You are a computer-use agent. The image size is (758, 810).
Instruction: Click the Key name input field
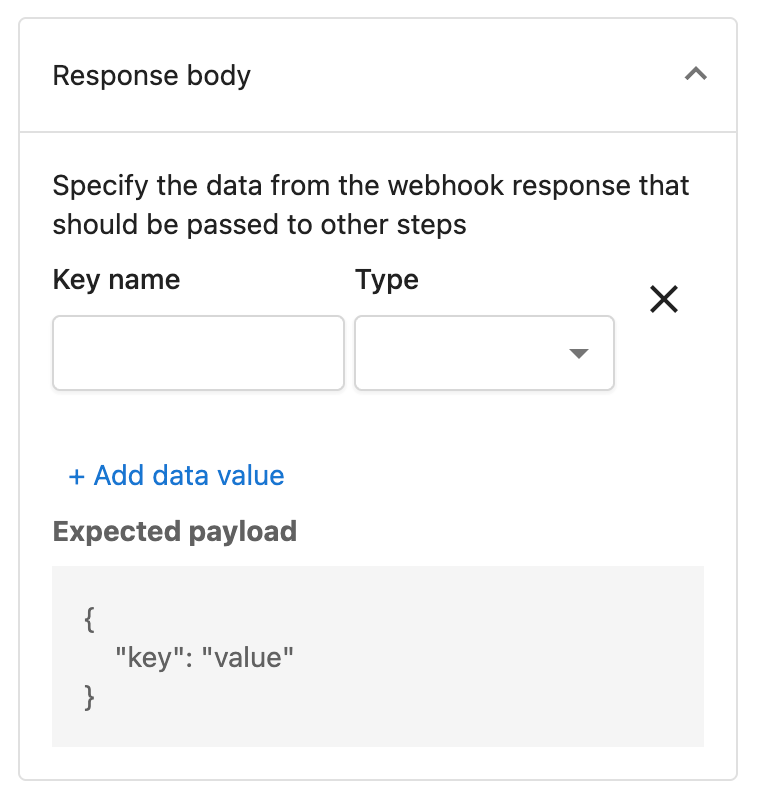[198, 353]
